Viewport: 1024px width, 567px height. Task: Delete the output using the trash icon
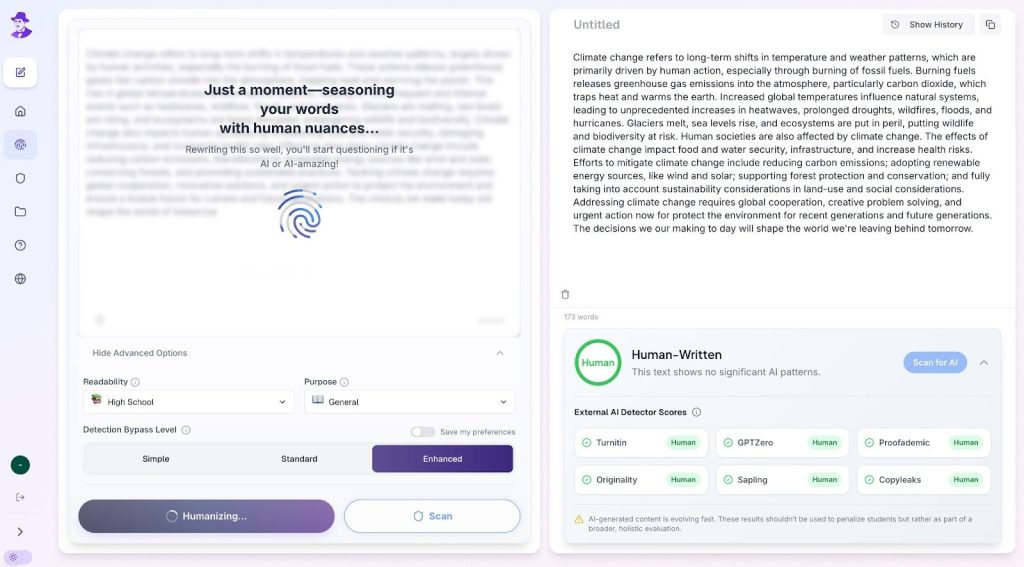[x=565, y=295]
